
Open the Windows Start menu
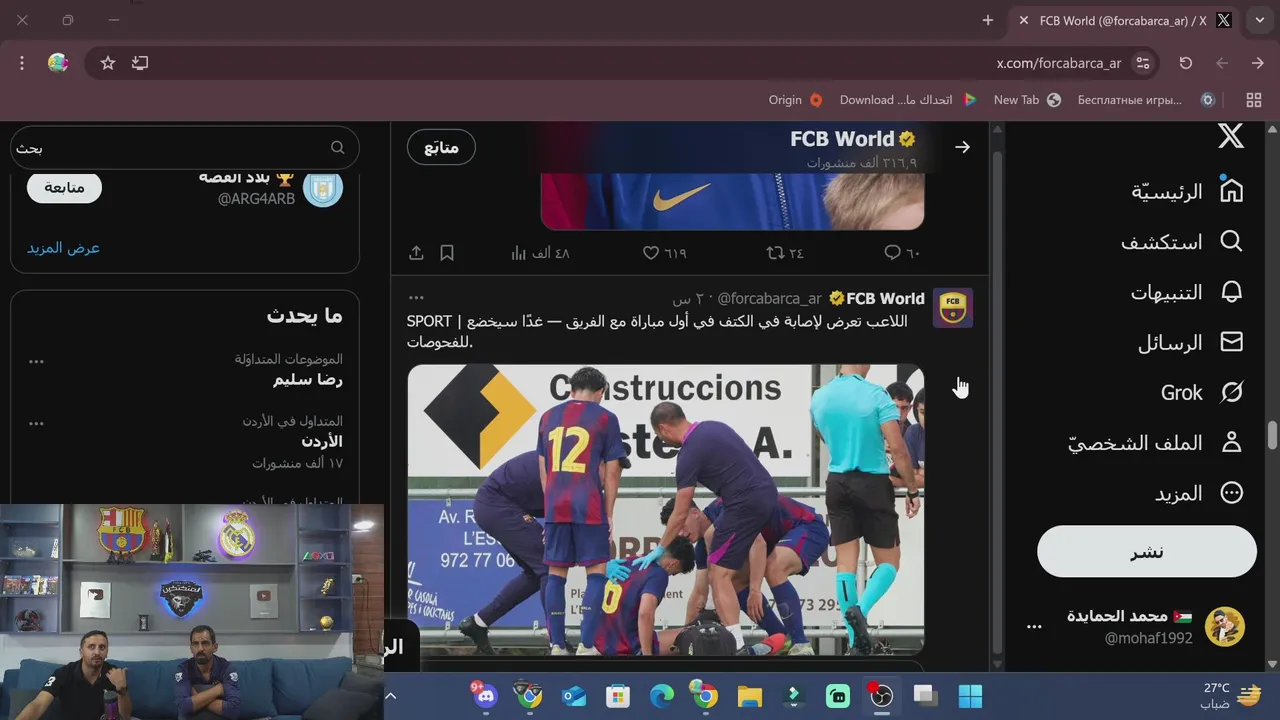(x=970, y=695)
